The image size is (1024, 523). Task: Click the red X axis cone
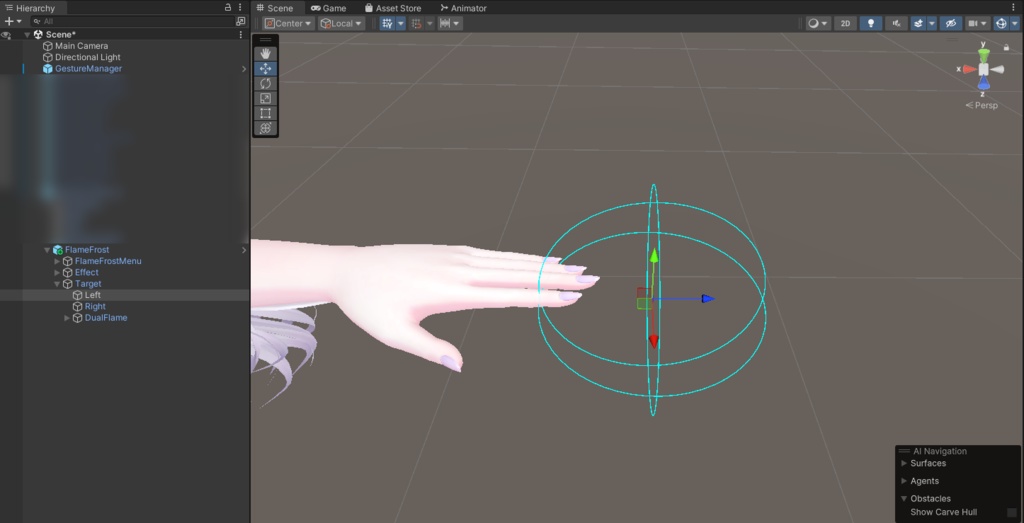[x=969, y=69]
